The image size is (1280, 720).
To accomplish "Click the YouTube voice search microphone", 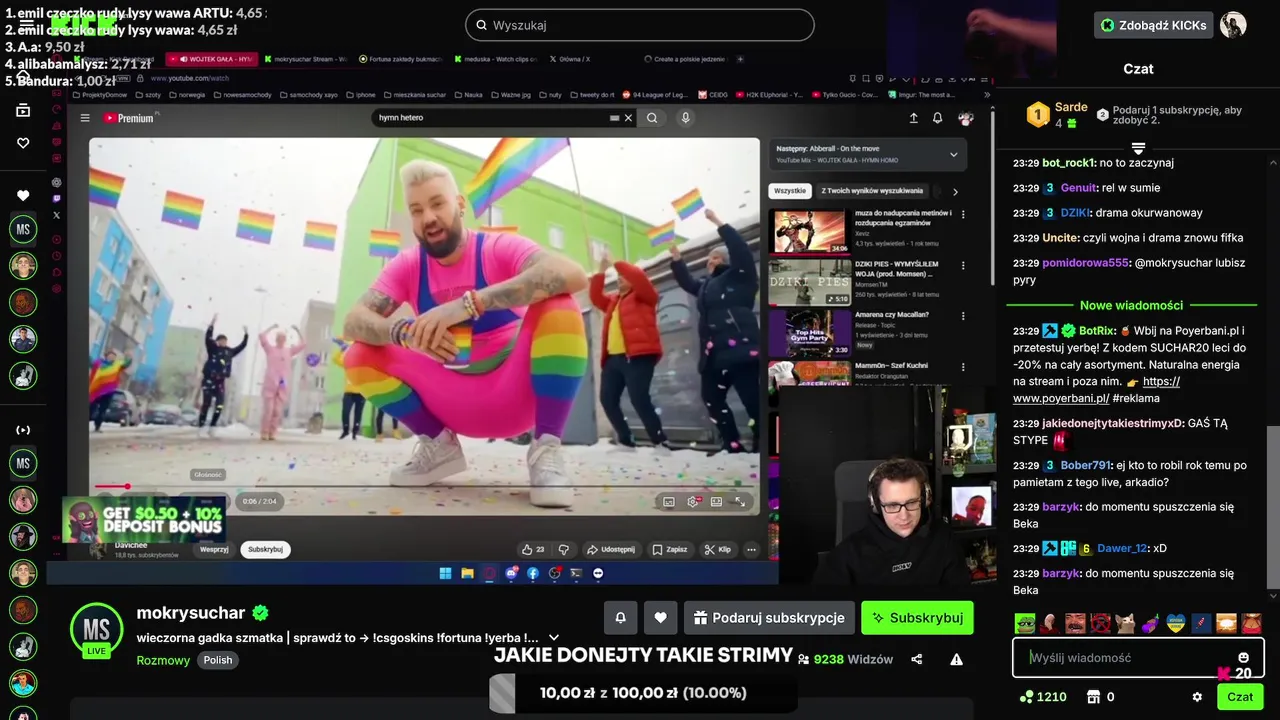I will pyautogui.click(x=685, y=118).
